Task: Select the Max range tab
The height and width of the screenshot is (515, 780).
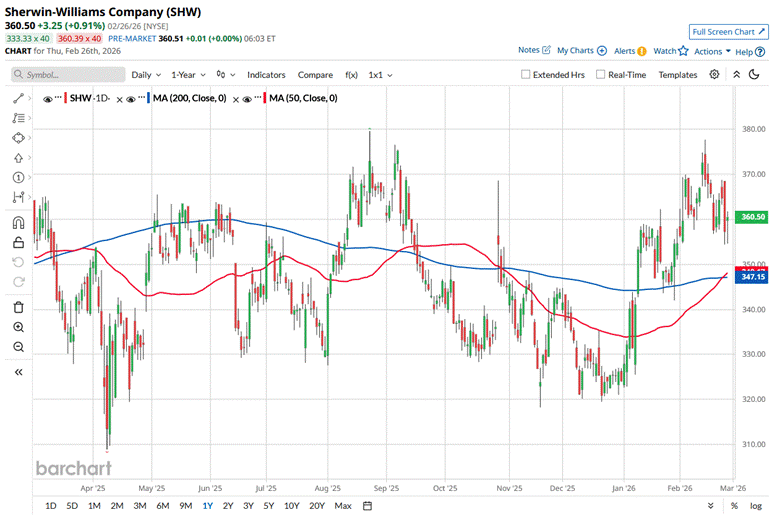Action: click(343, 506)
